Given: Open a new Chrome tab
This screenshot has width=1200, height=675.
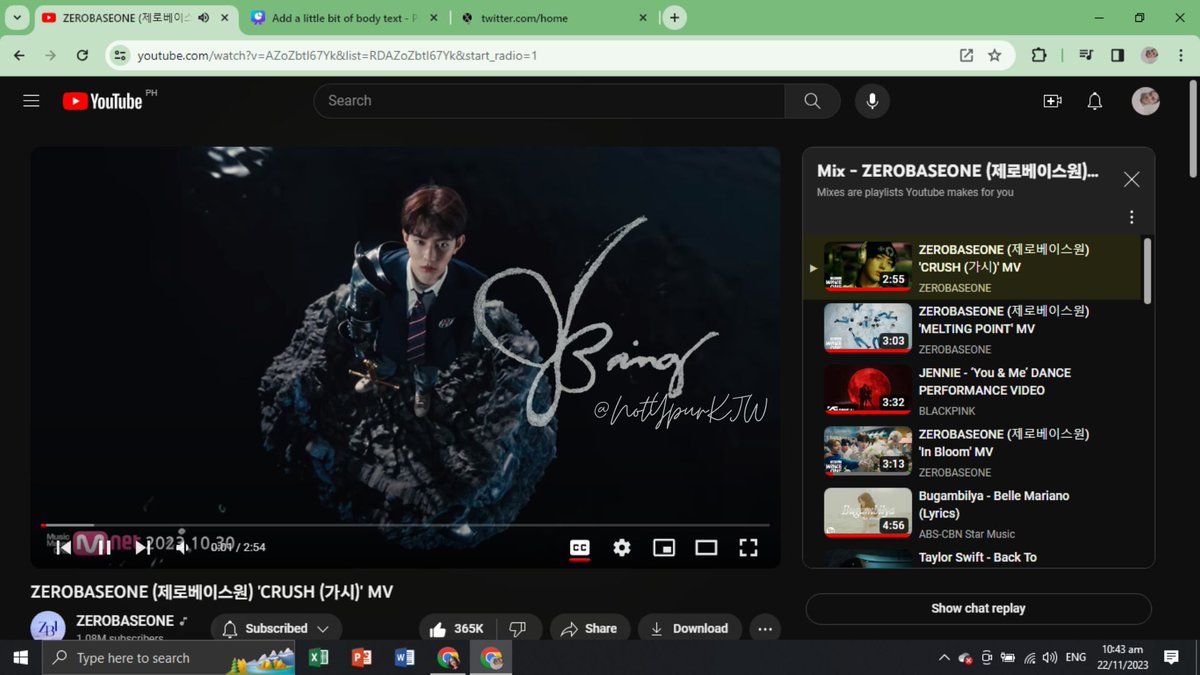Looking at the screenshot, I should pyautogui.click(x=675, y=18).
